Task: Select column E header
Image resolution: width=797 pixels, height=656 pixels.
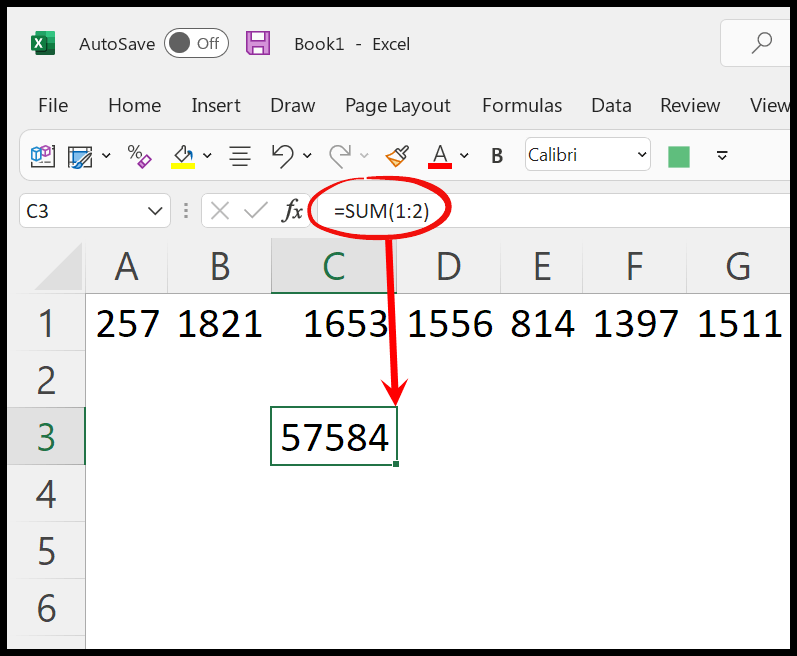Action: pyautogui.click(x=542, y=266)
